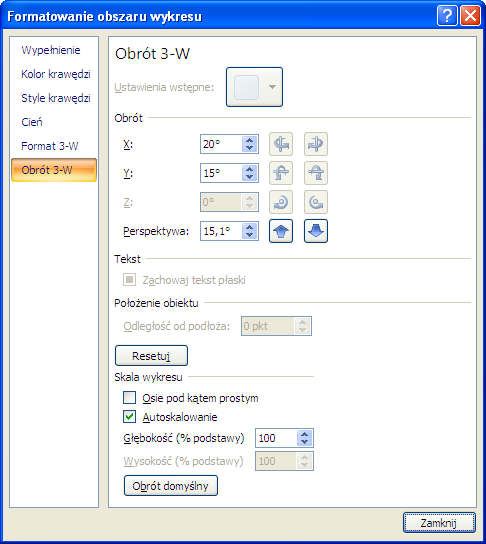Click the Obrót domyślny button
Viewport: 486px width, 544px height.
171,486
